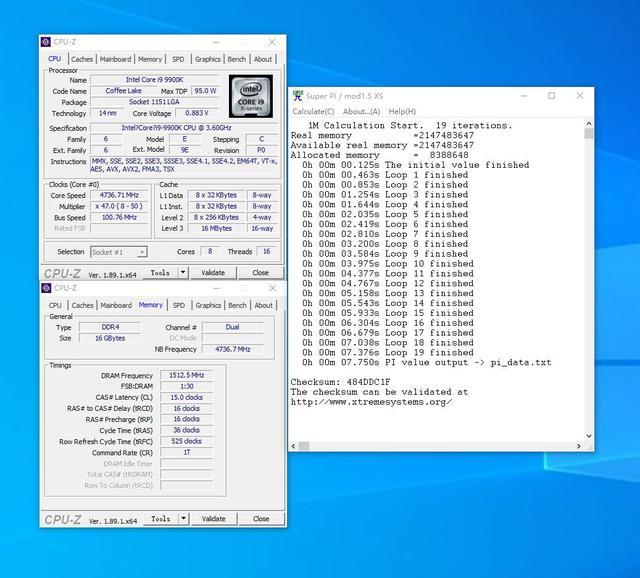Click the Type field showing 'DDR4'

pyautogui.click(x=110, y=327)
